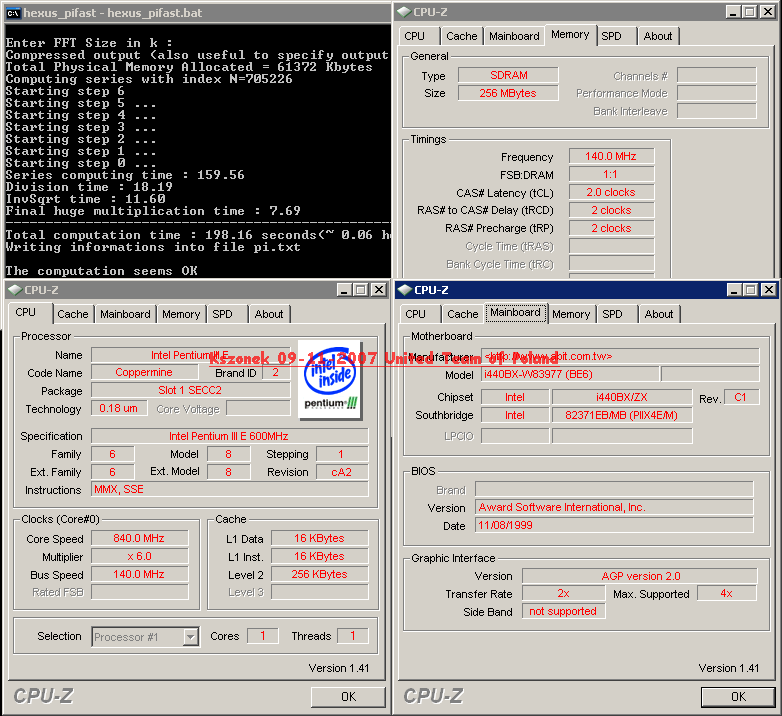Click the FSB:DRAM ratio field 1:1
The height and width of the screenshot is (716, 782).
pyautogui.click(x=611, y=175)
